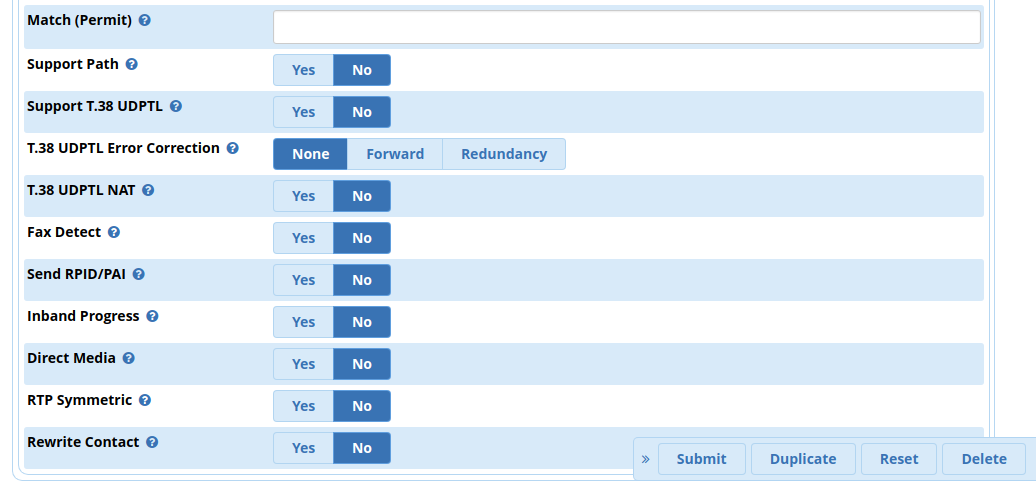This screenshot has height=483, width=1036.
Task: Show help for T.38 UDPTL Error Correction
Action: click(x=233, y=148)
